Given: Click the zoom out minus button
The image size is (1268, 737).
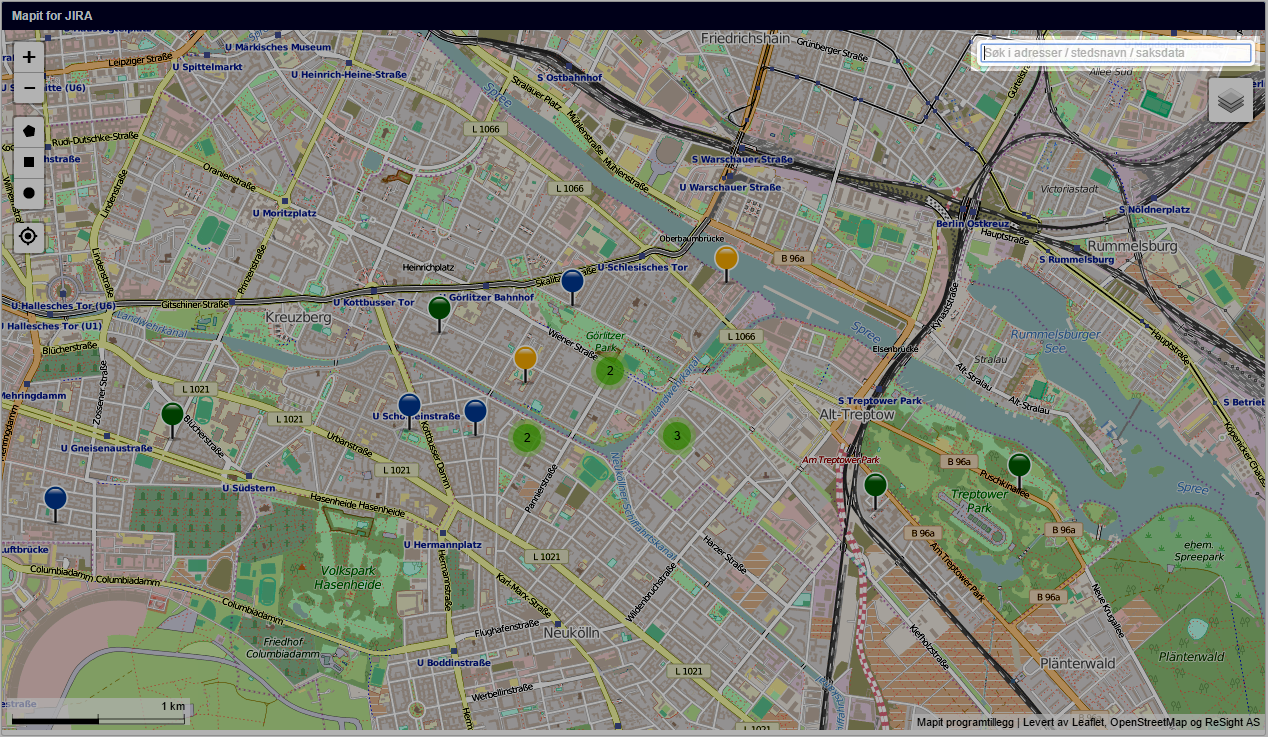Looking at the screenshot, I should 29,89.
